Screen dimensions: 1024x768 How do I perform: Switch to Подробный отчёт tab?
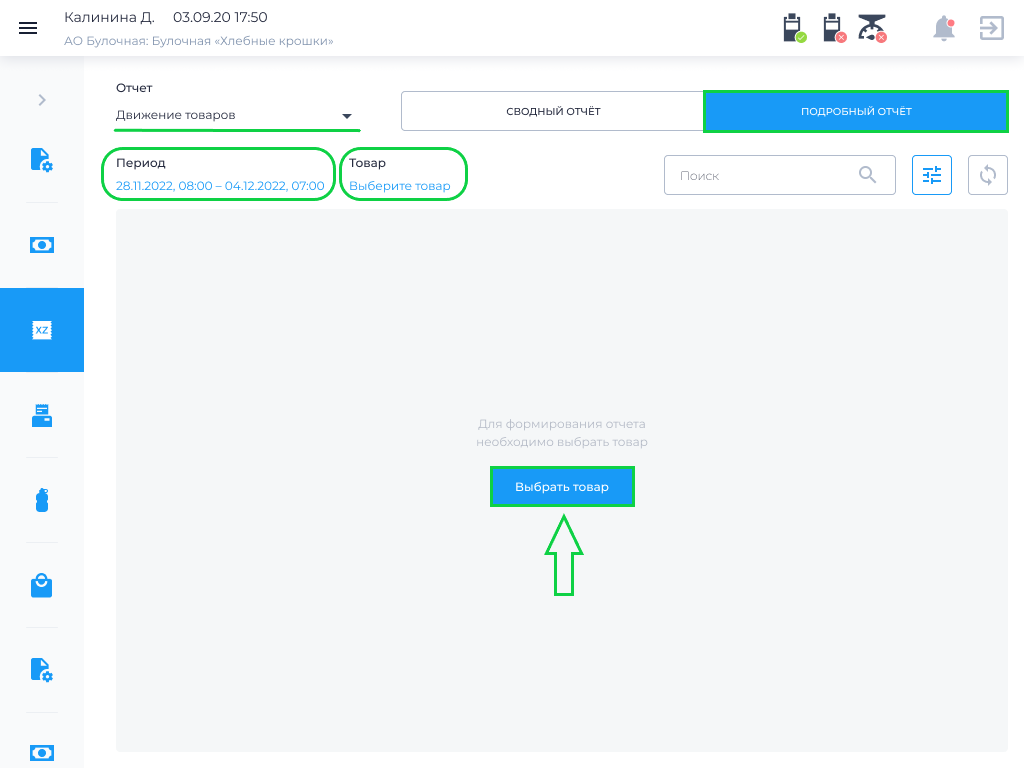point(856,112)
